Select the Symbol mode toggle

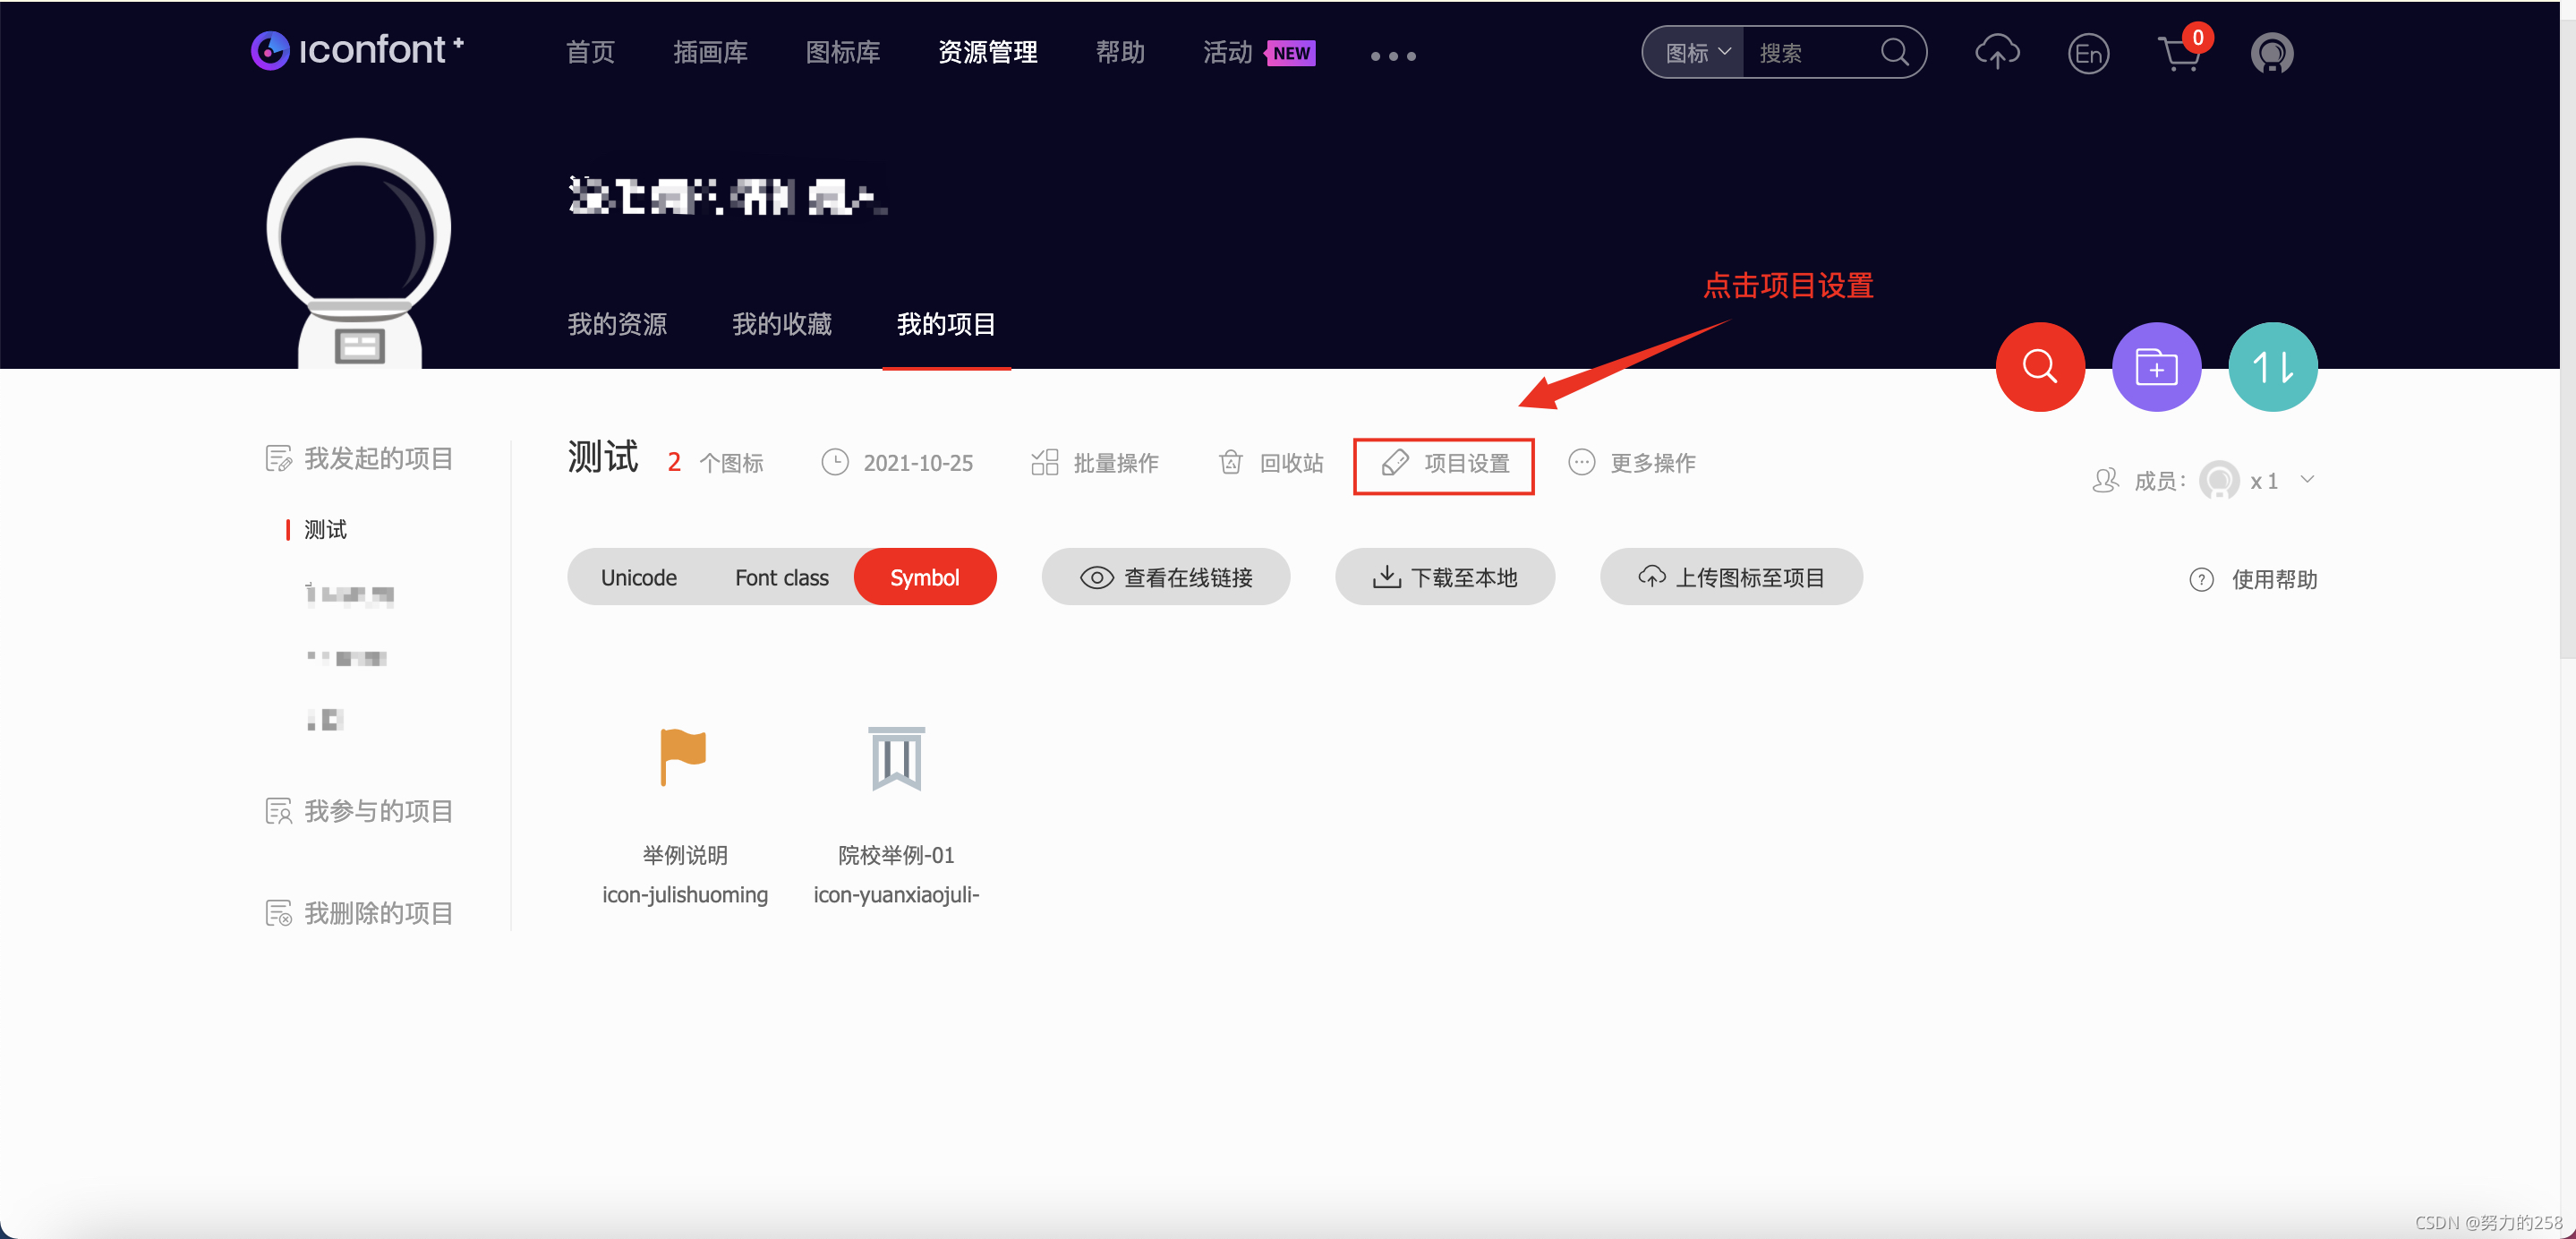click(924, 578)
